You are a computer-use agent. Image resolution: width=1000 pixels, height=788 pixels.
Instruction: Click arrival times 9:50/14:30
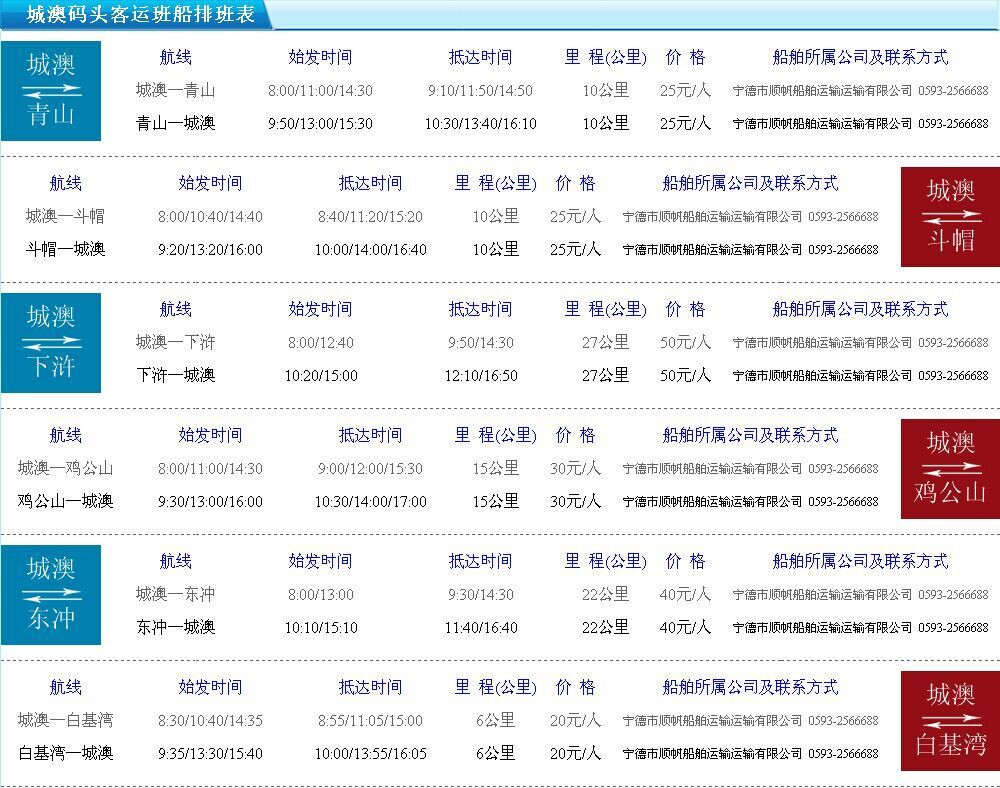480,342
